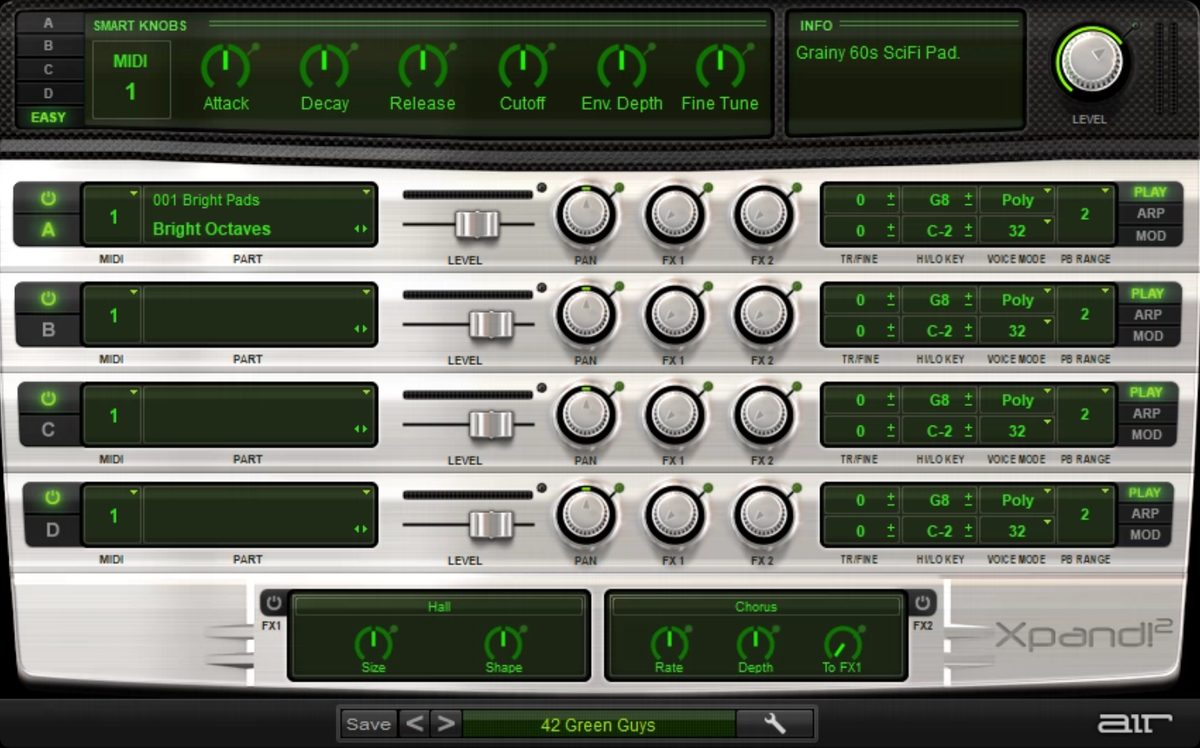Select smart knobs tab D

coord(48,93)
